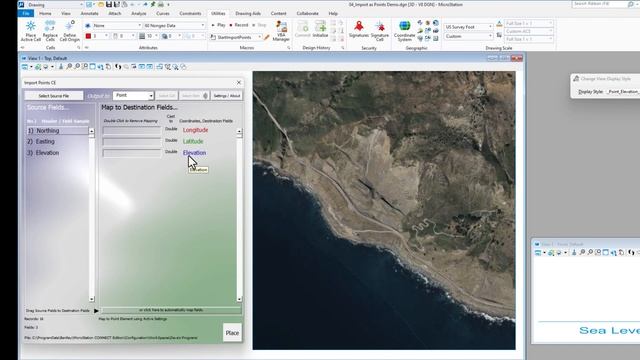The image size is (640, 360).
Task: Click the Place Active Cell tool
Action: coord(31,31)
